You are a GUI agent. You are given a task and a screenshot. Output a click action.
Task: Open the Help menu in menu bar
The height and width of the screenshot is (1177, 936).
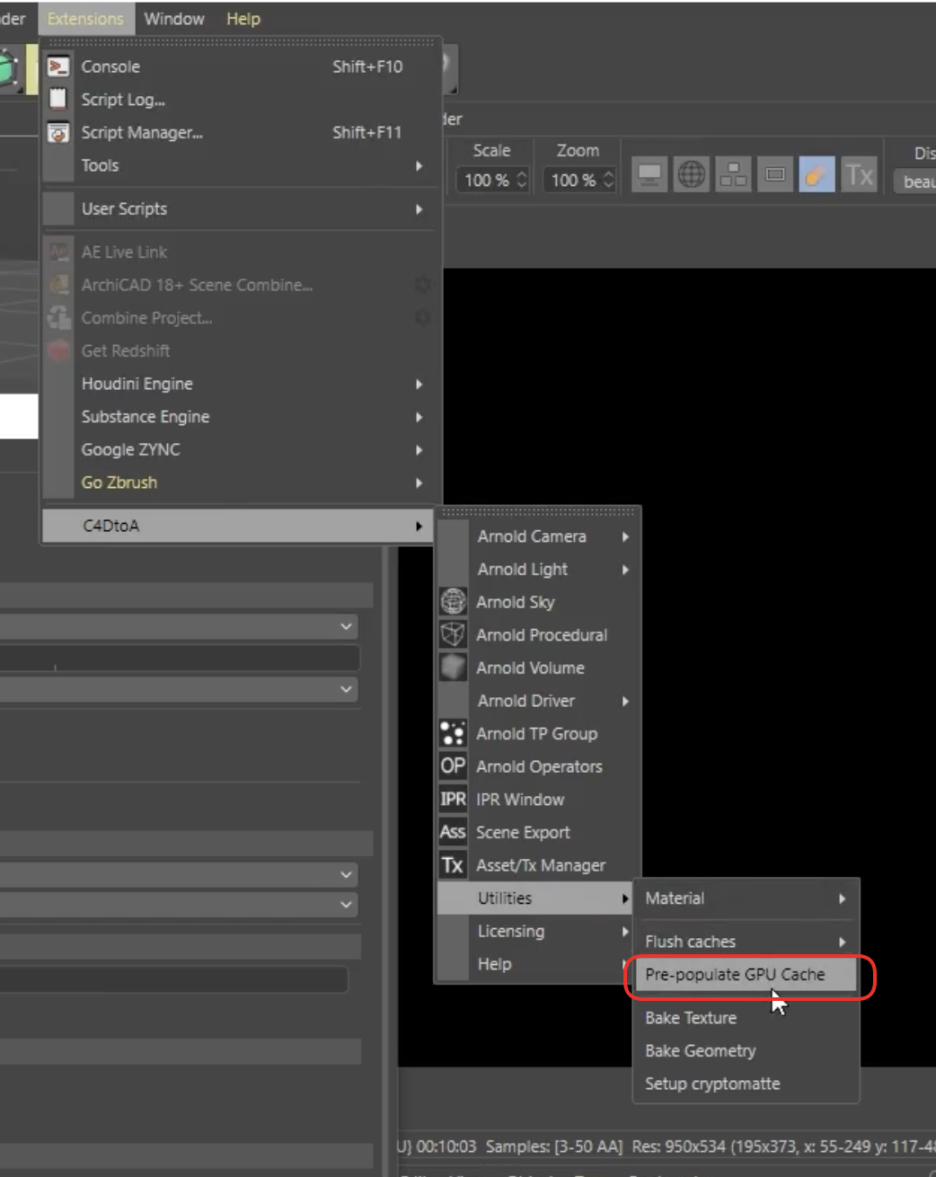pos(243,19)
